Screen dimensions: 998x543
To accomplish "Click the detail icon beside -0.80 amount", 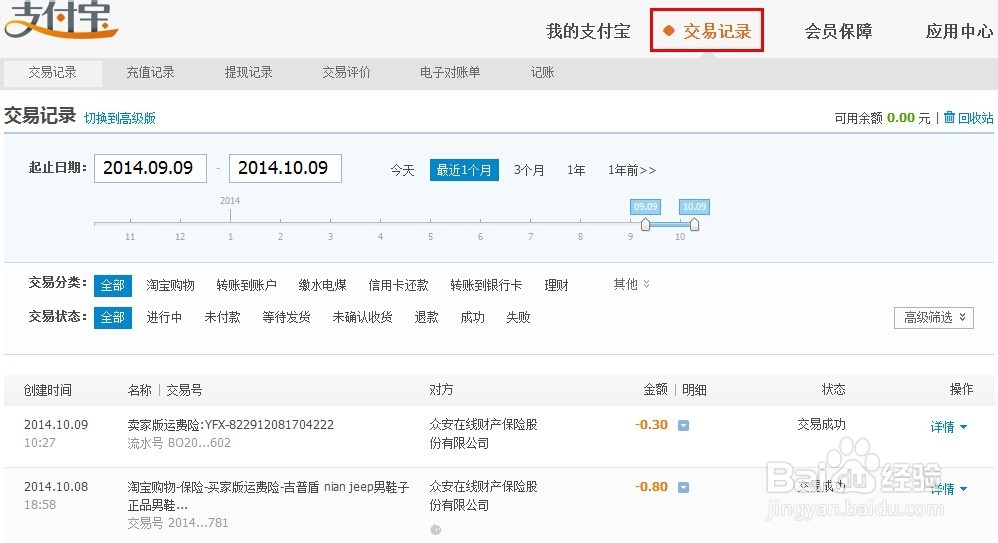I will (x=683, y=487).
